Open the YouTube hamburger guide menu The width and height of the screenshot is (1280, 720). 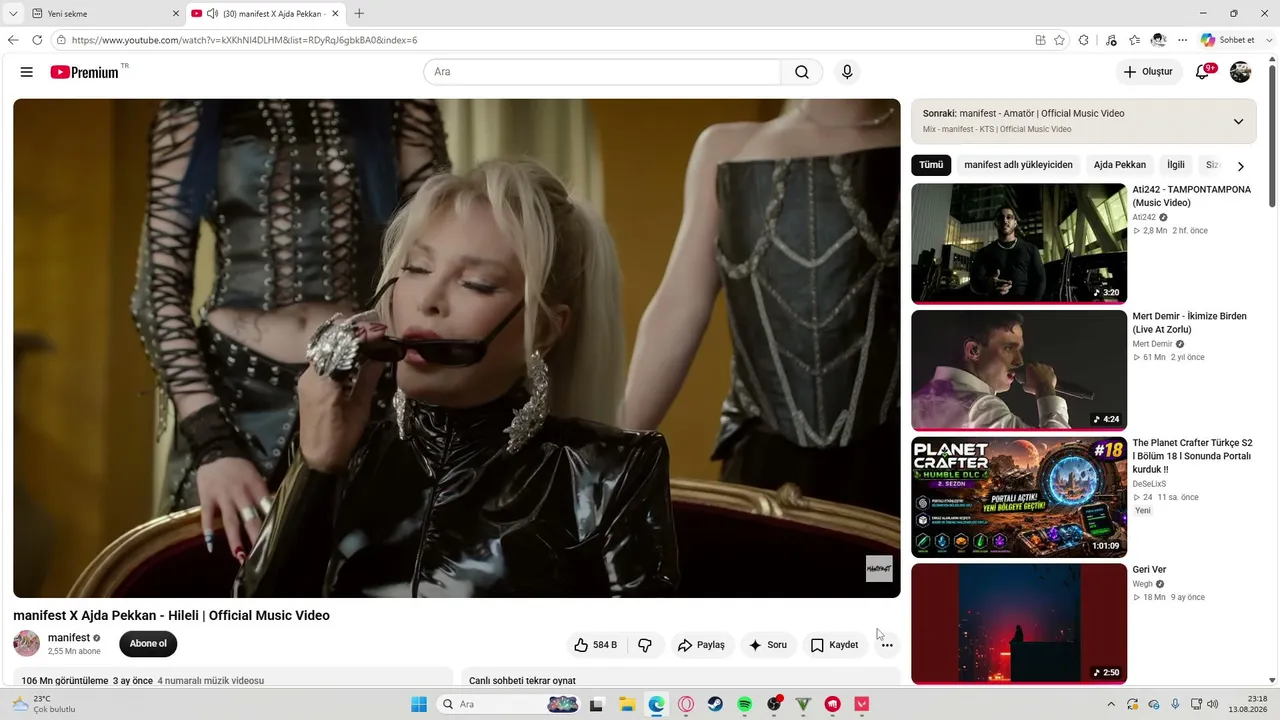(x=27, y=72)
